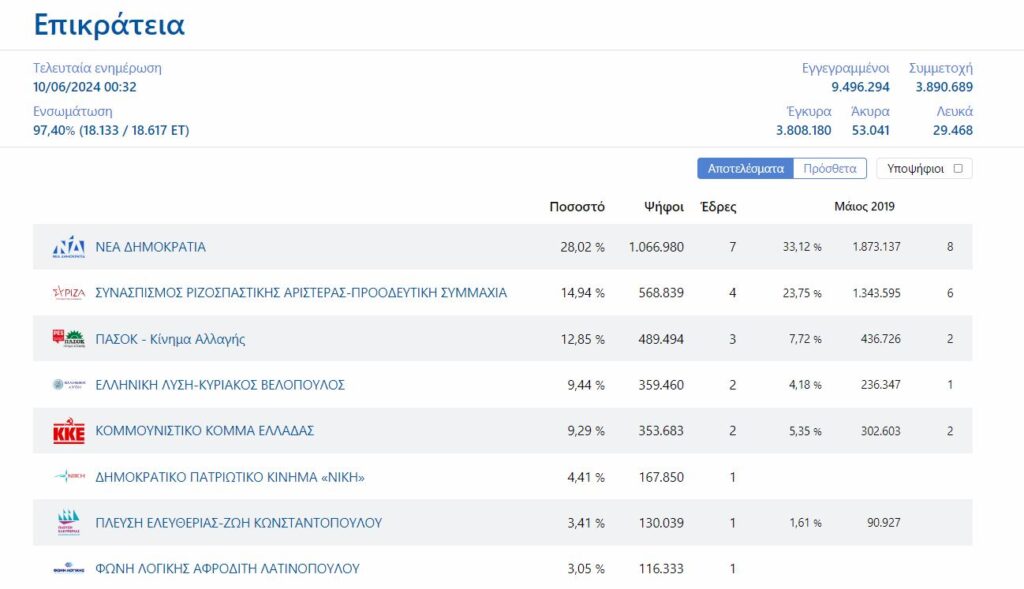Click the 2019 votes 436.726
The width and height of the screenshot is (1024, 589).
point(880,339)
